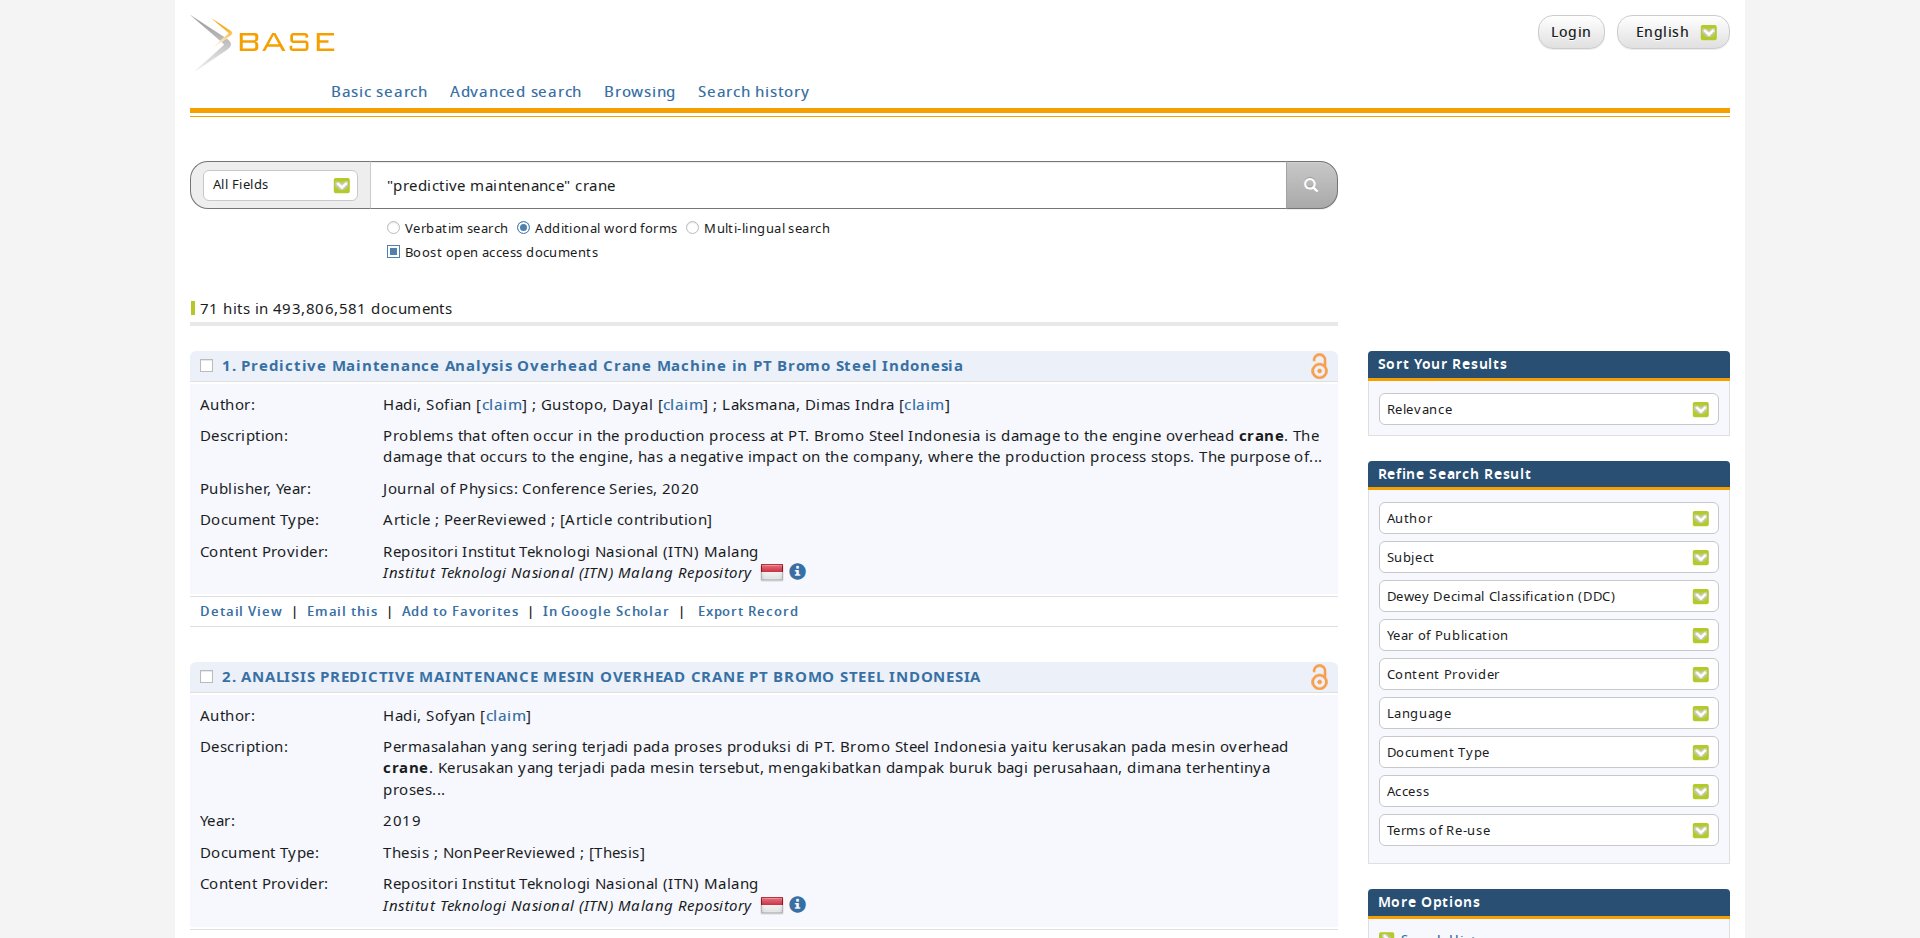Open the Relevance sort dropdown

coord(1548,409)
